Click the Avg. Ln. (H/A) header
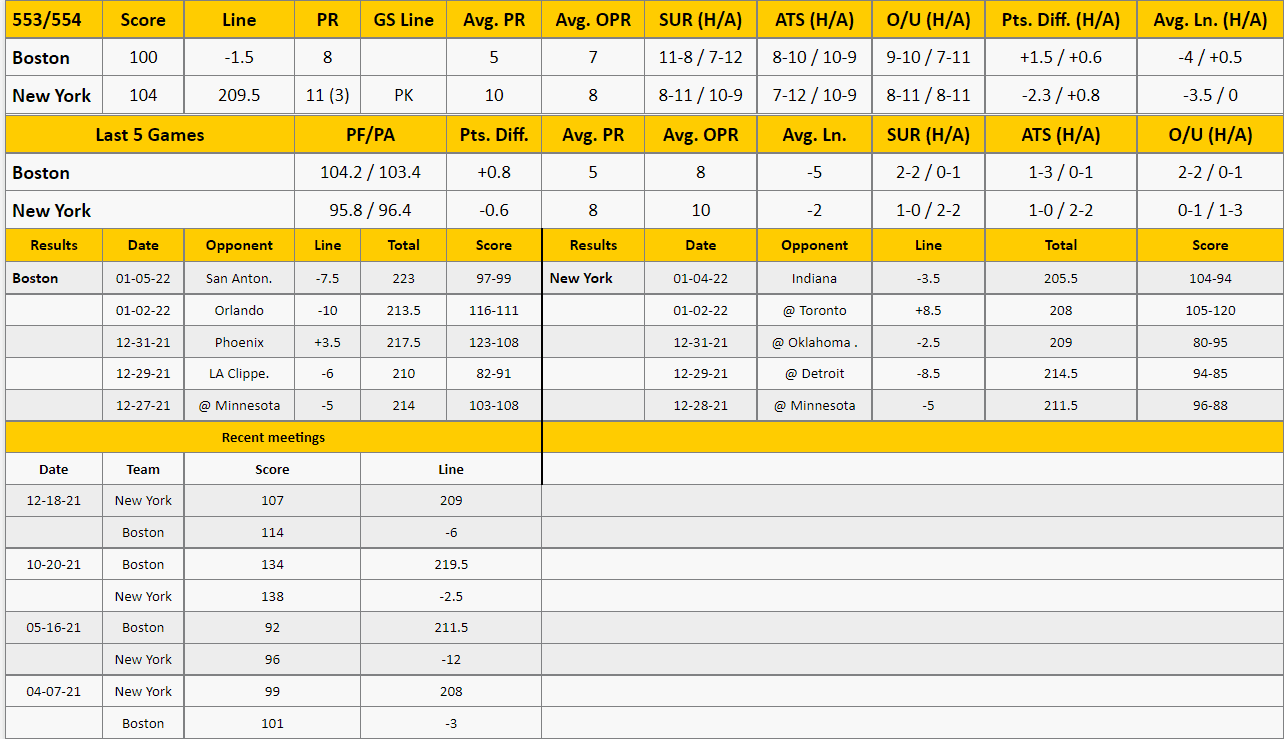This screenshot has height=739, width=1284. (1210, 20)
